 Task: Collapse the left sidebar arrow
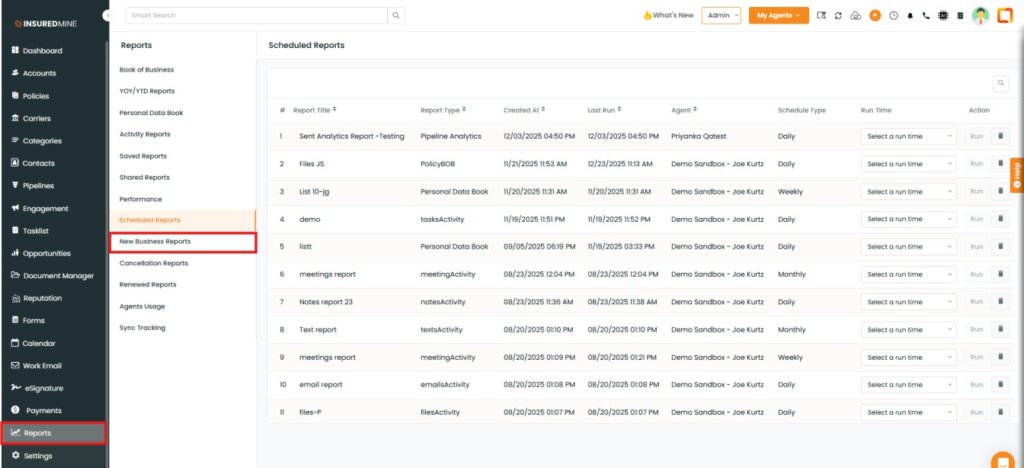(x=107, y=15)
